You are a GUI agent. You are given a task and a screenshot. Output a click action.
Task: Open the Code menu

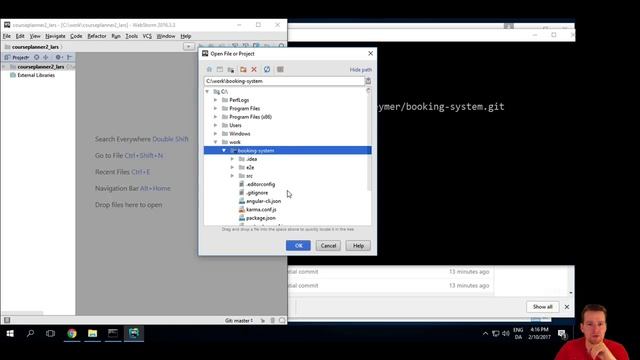point(76,36)
